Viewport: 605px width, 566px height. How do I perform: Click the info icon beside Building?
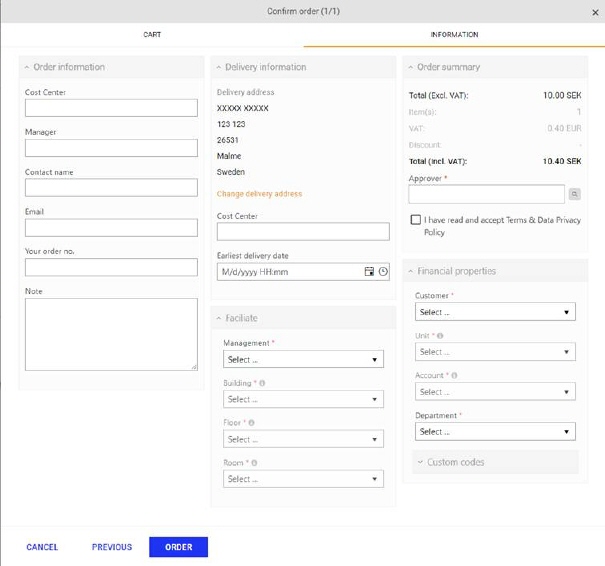click(x=262, y=383)
